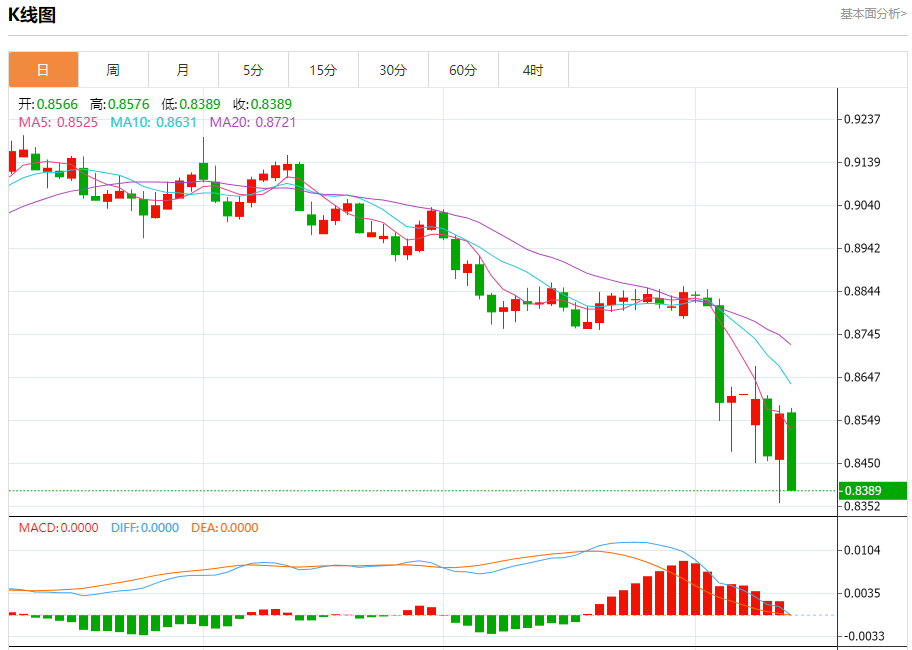Image resolution: width=912 pixels, height=650 pixels.
Task: Click the 0.0035 MACD axis label
Action: point(862,594)
